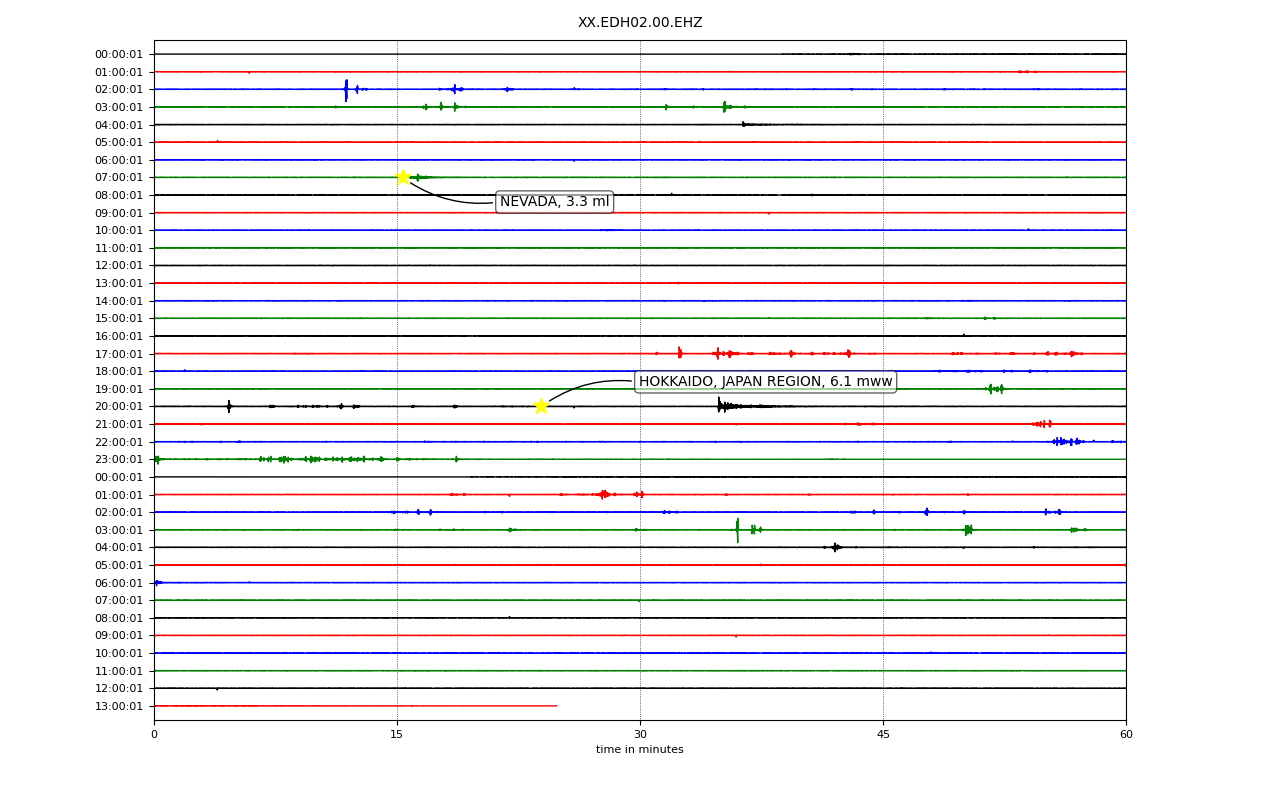This screenshot has height=800, width=1280.
Task: Click the 'time in minutes' axis label
Action: (x=640, y=750)
